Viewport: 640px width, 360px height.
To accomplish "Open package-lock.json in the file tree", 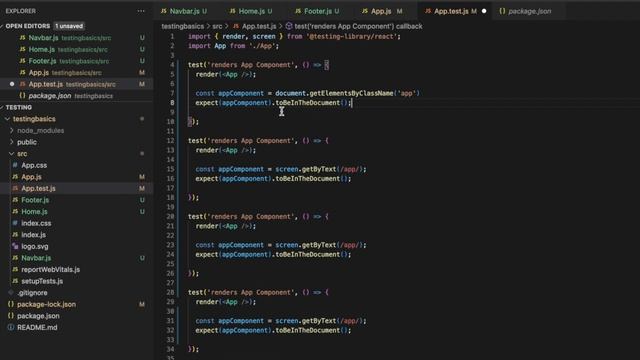I will (46, 304).
